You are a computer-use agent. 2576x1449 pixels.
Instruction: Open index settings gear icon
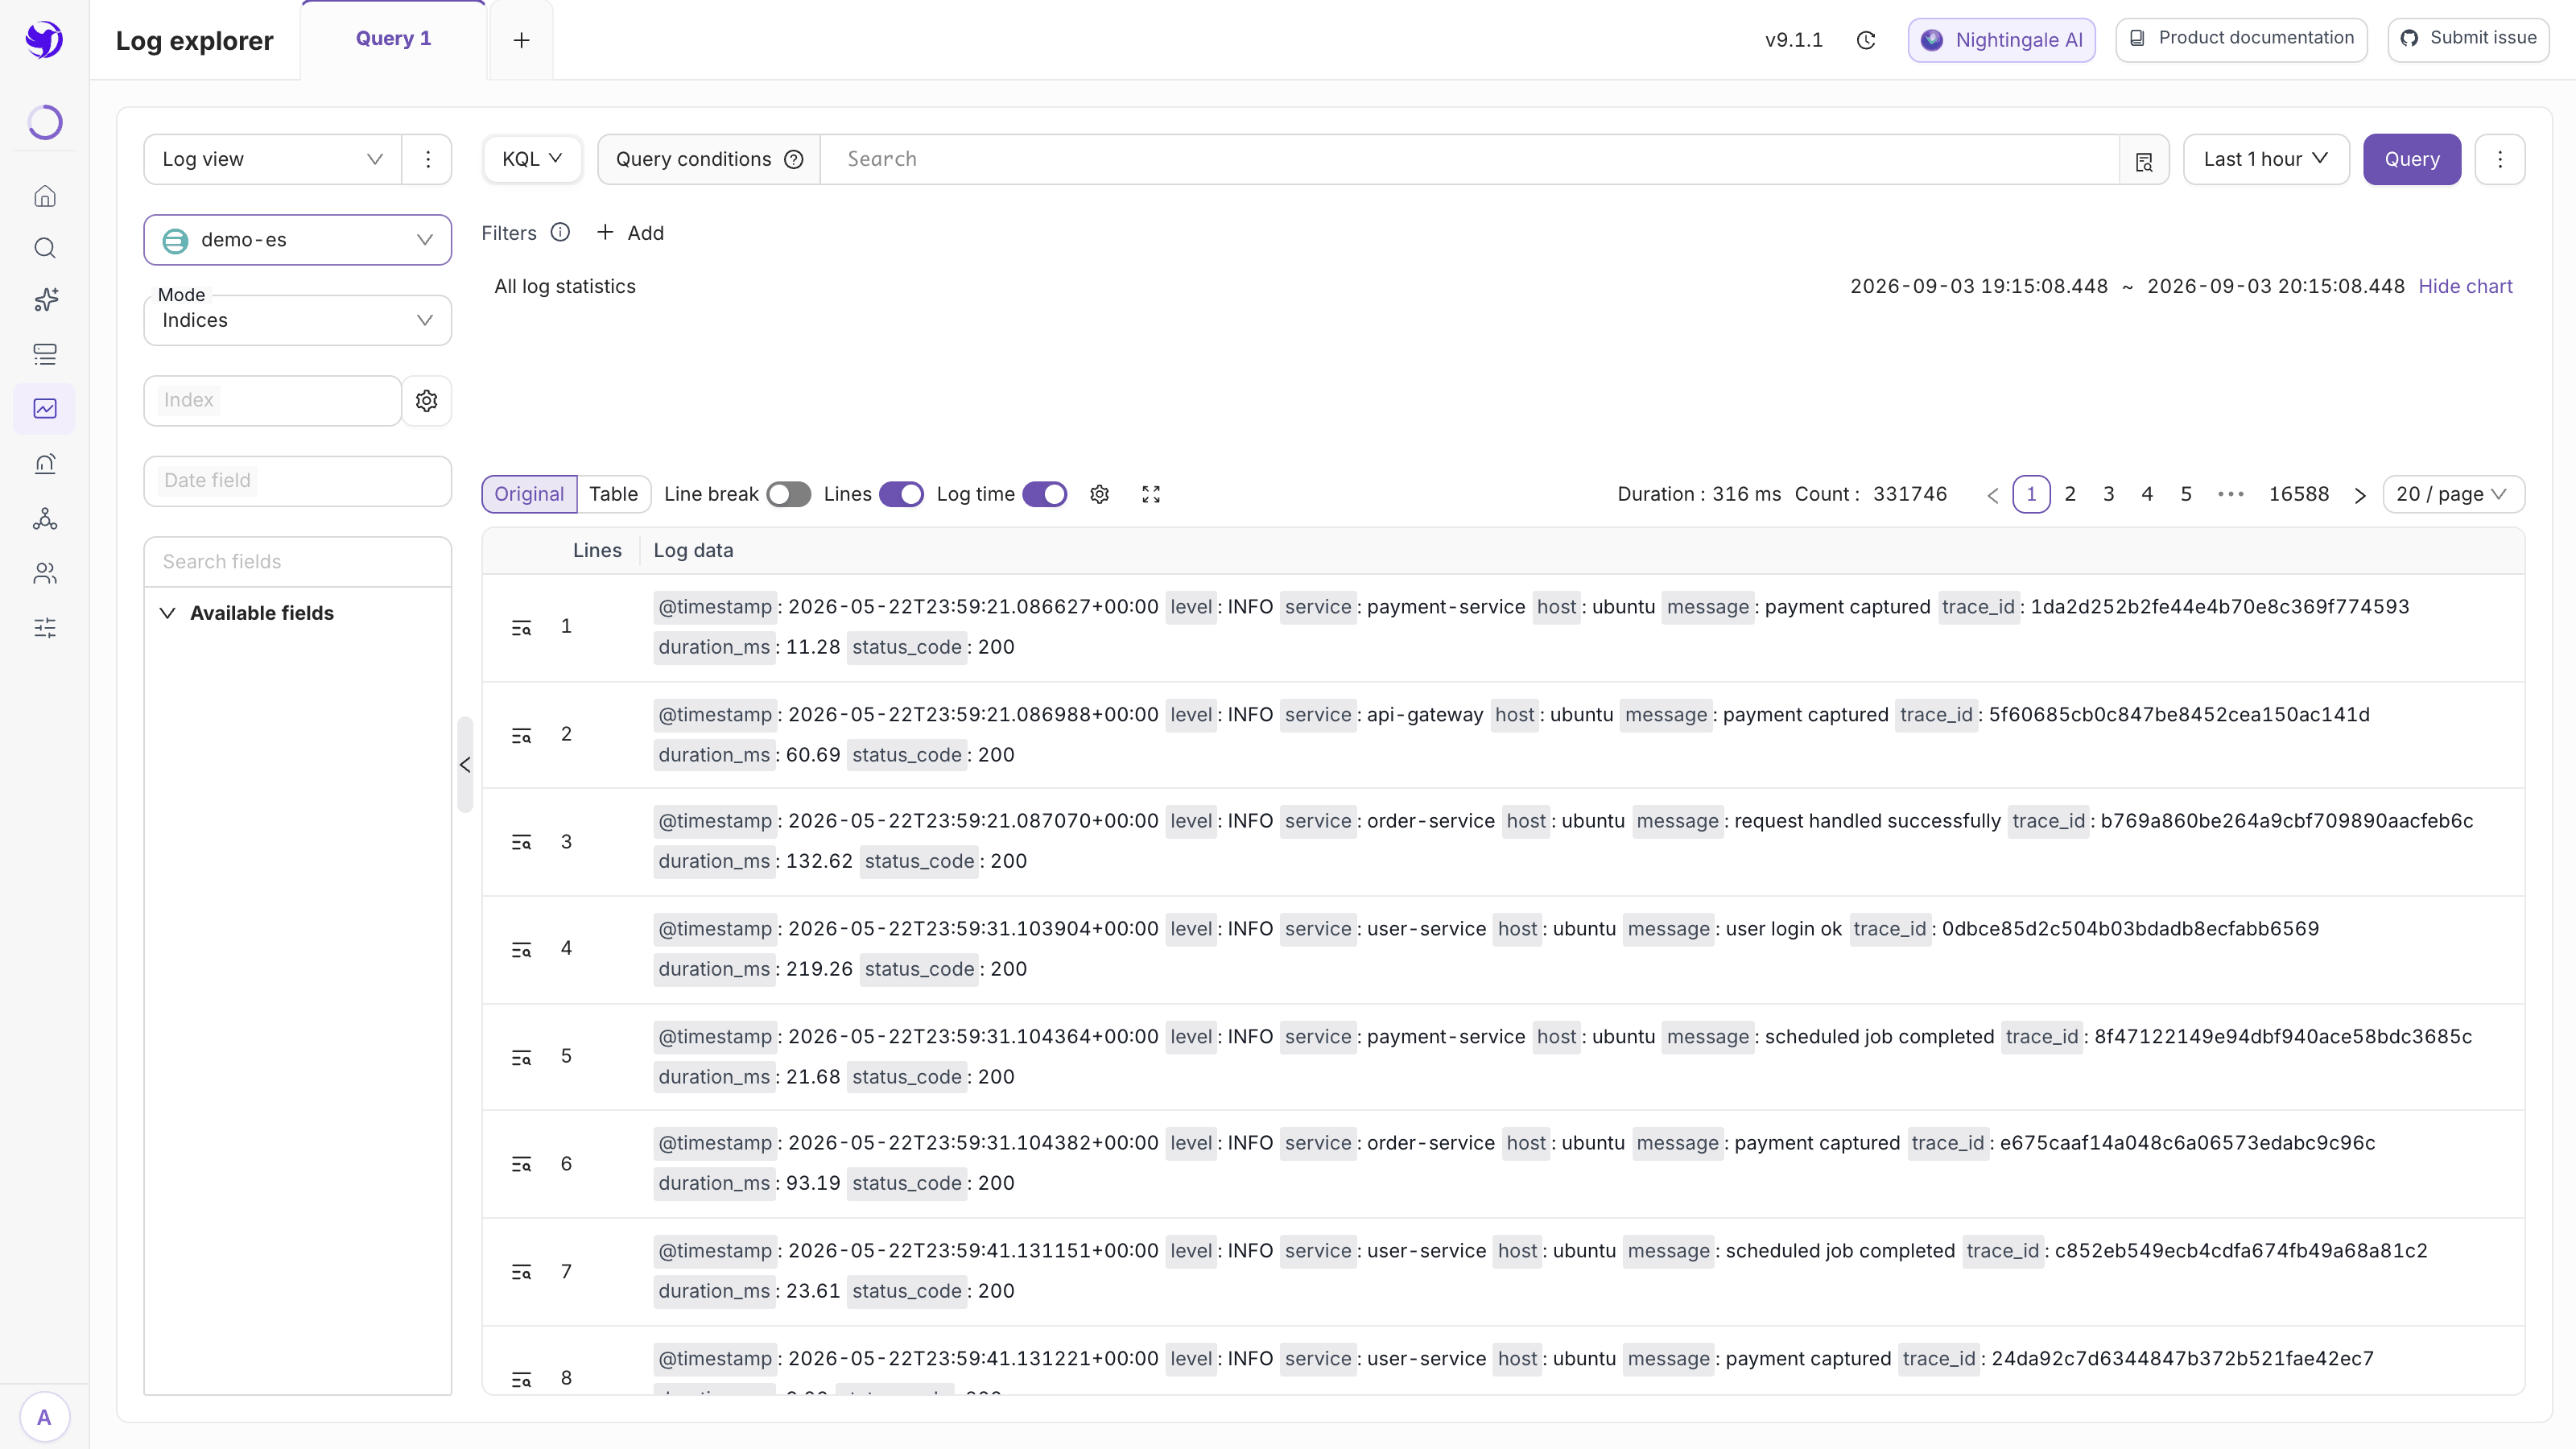[427, 400]
